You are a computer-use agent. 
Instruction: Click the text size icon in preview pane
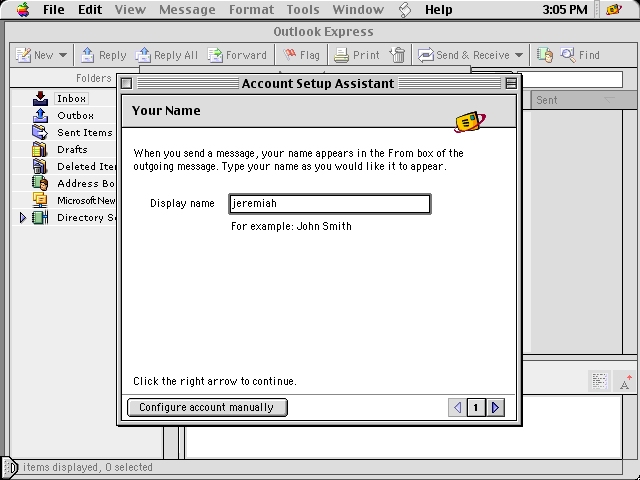click(625, 381)
